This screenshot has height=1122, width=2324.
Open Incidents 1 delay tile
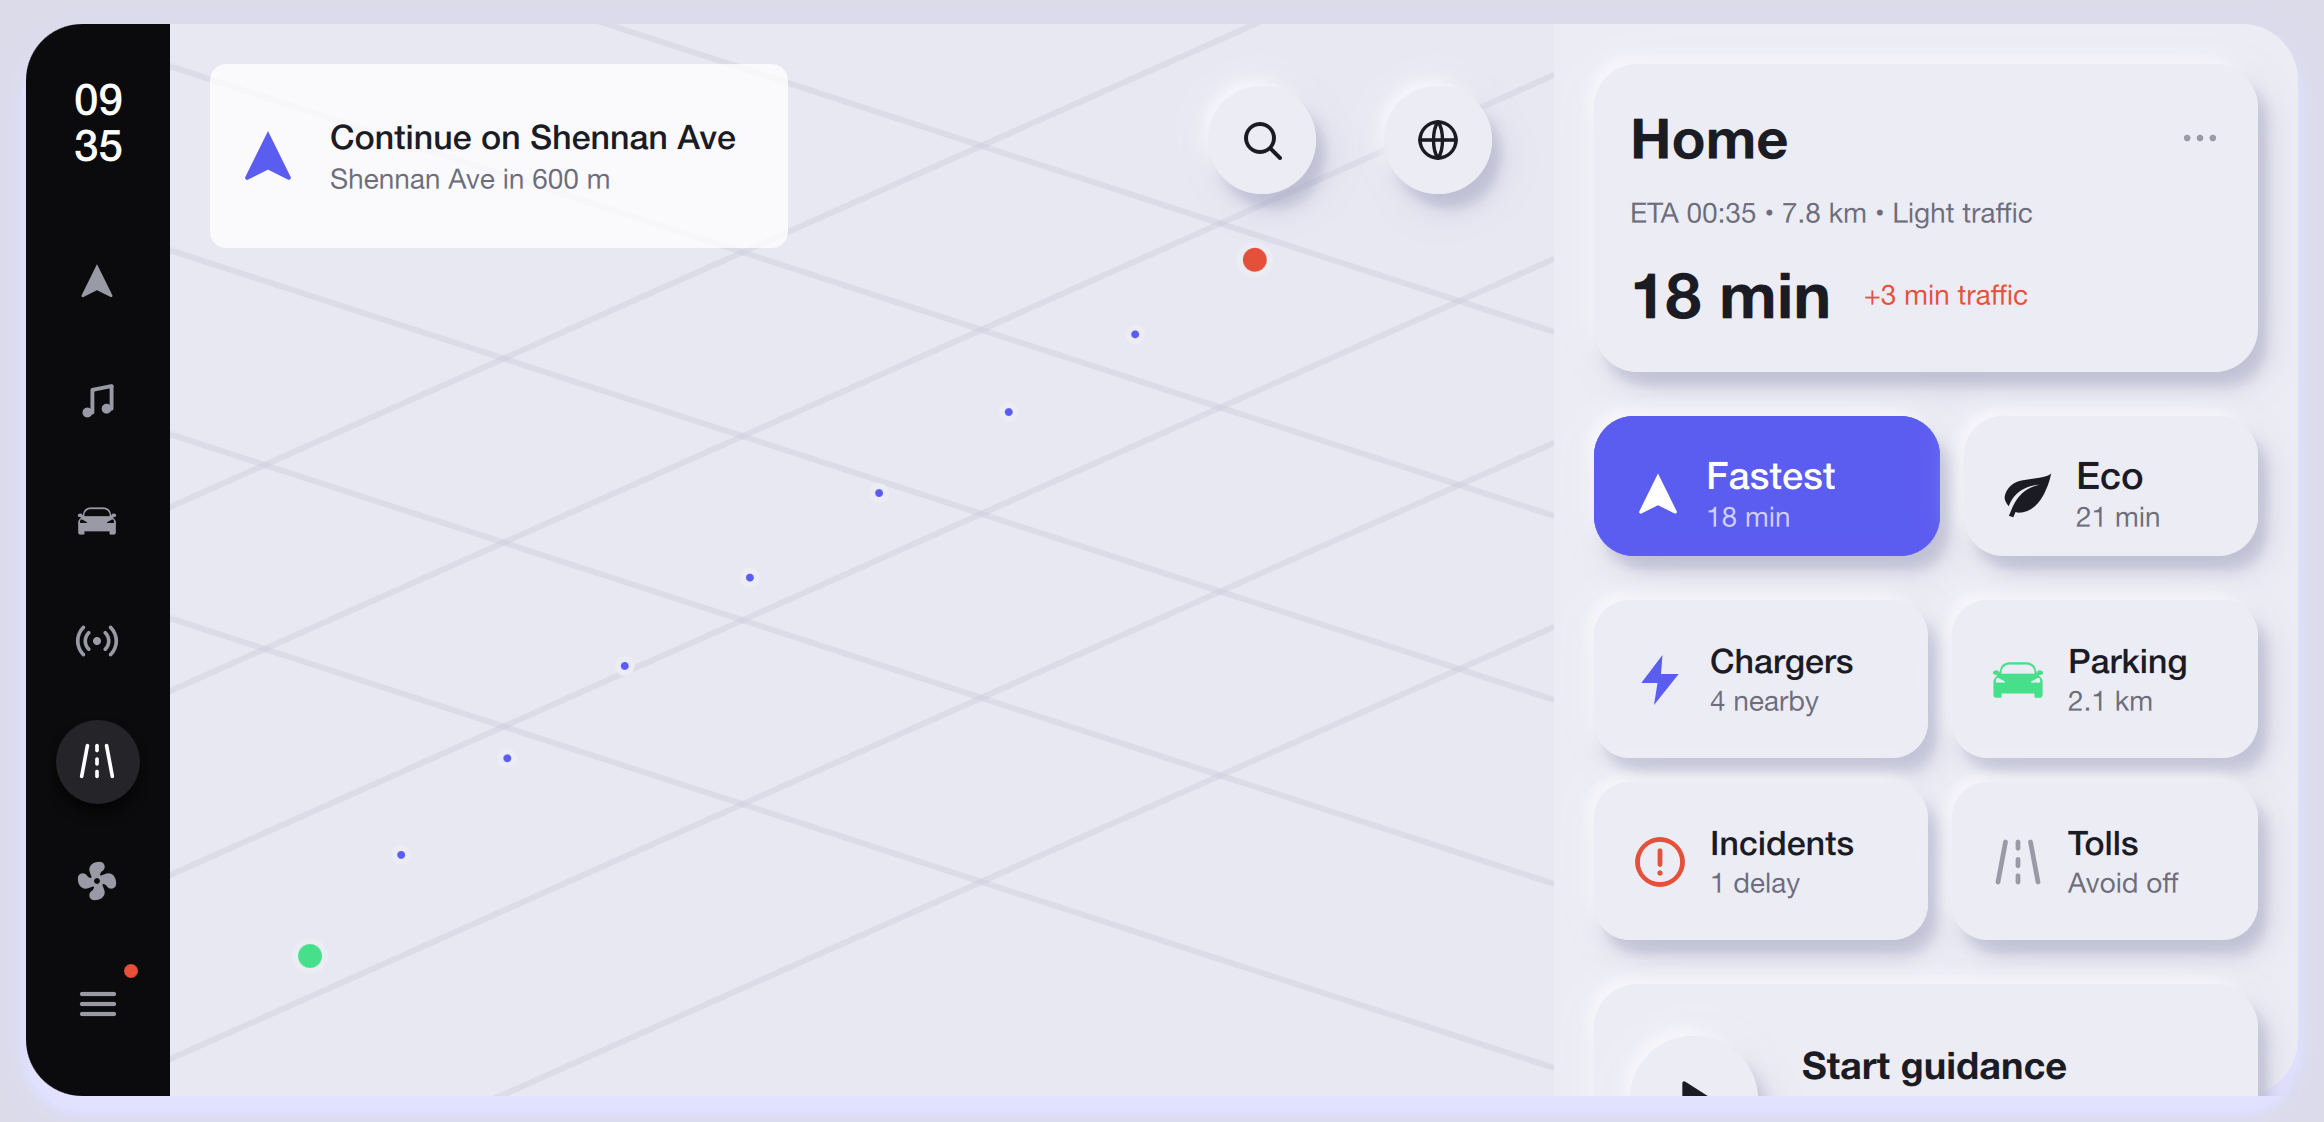[1761, 861]
